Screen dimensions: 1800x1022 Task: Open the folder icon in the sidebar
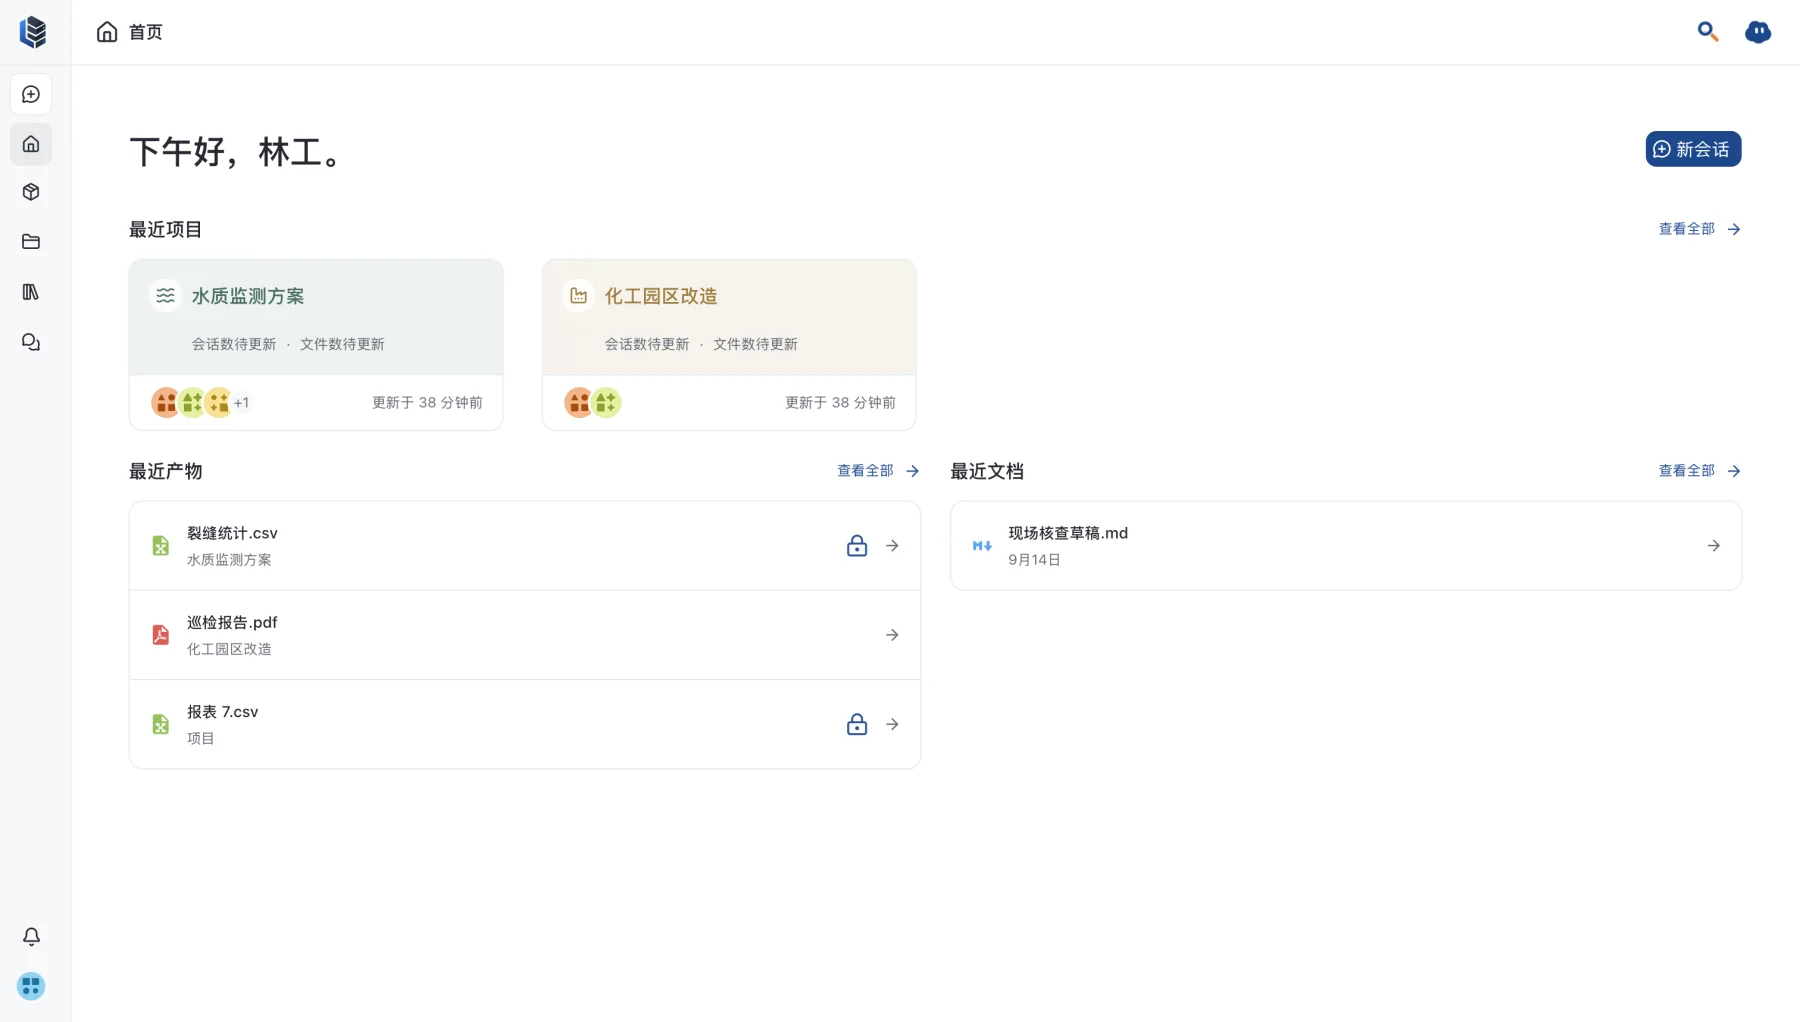tap(31, 242)
